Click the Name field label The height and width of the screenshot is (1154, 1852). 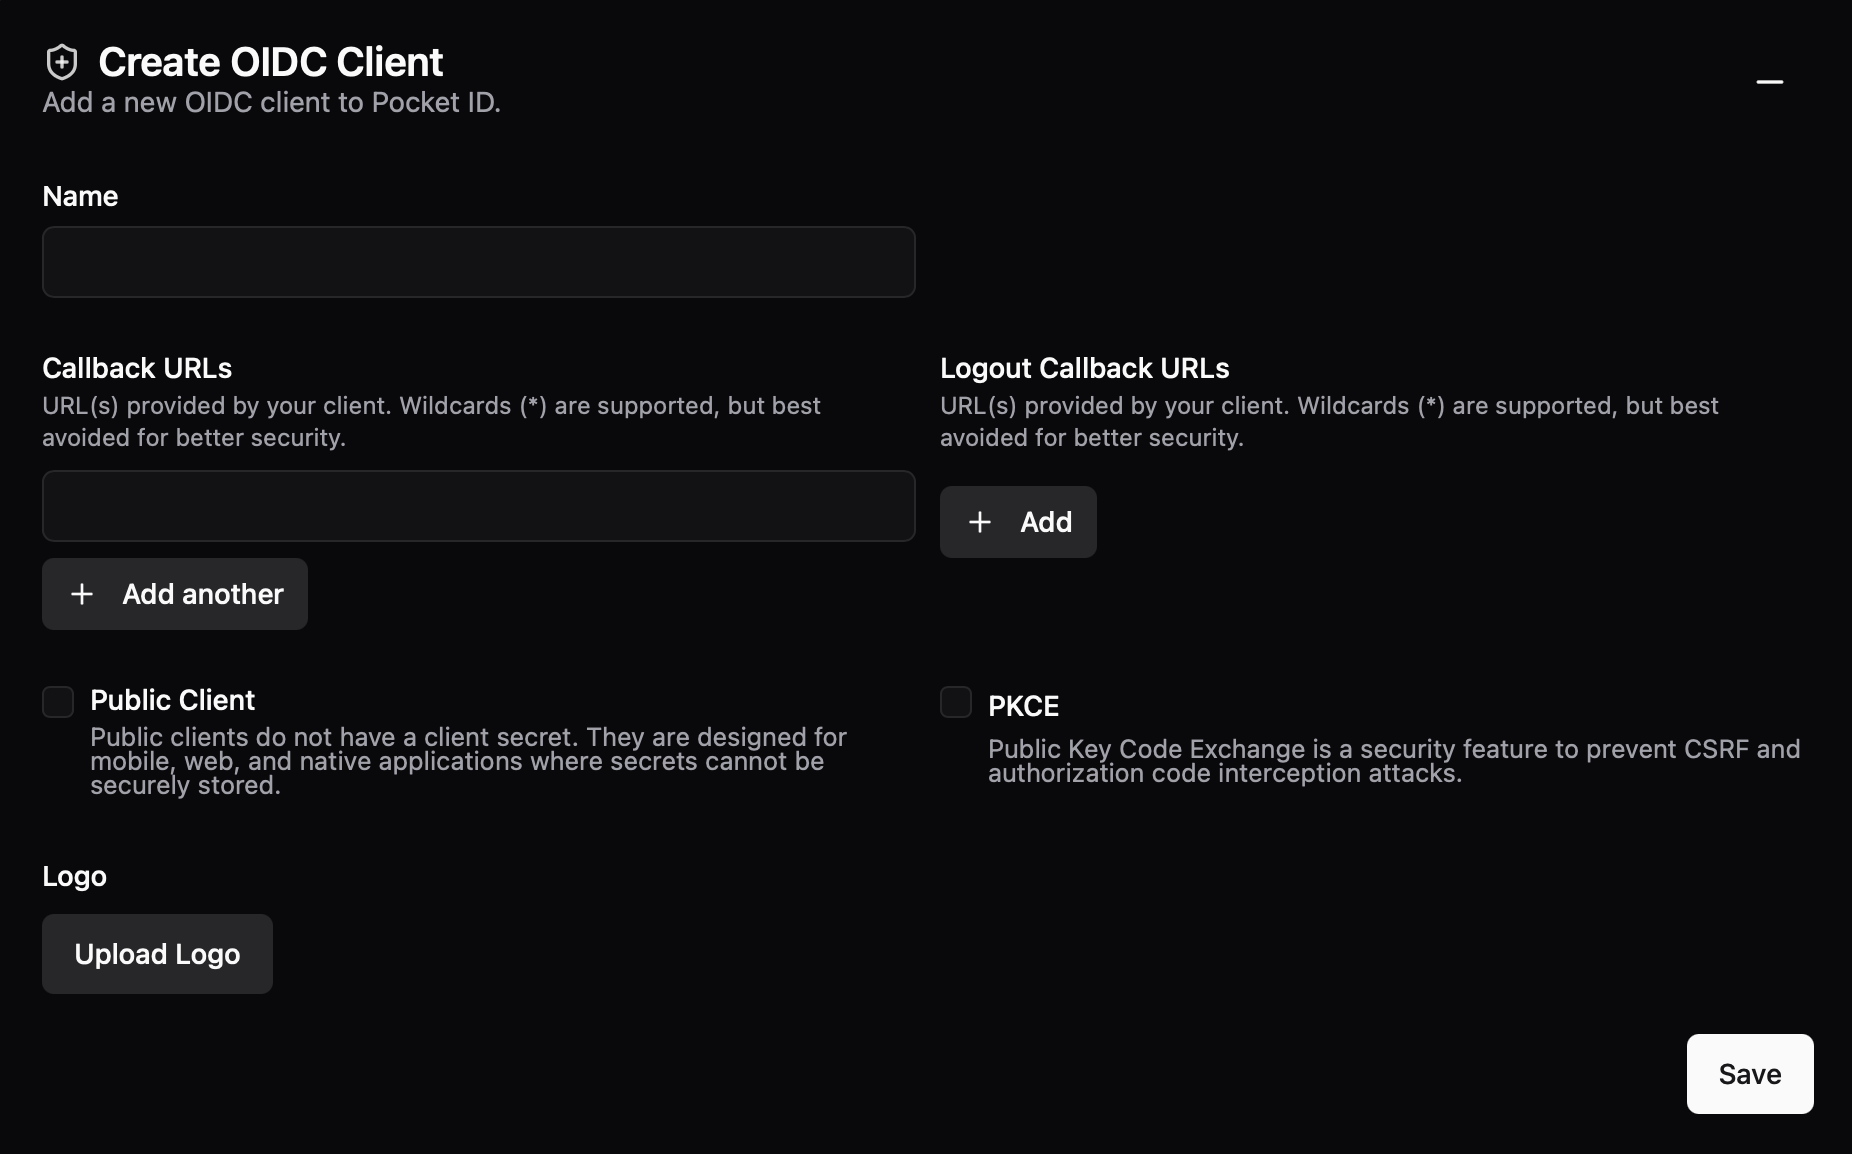coord(80,196)
